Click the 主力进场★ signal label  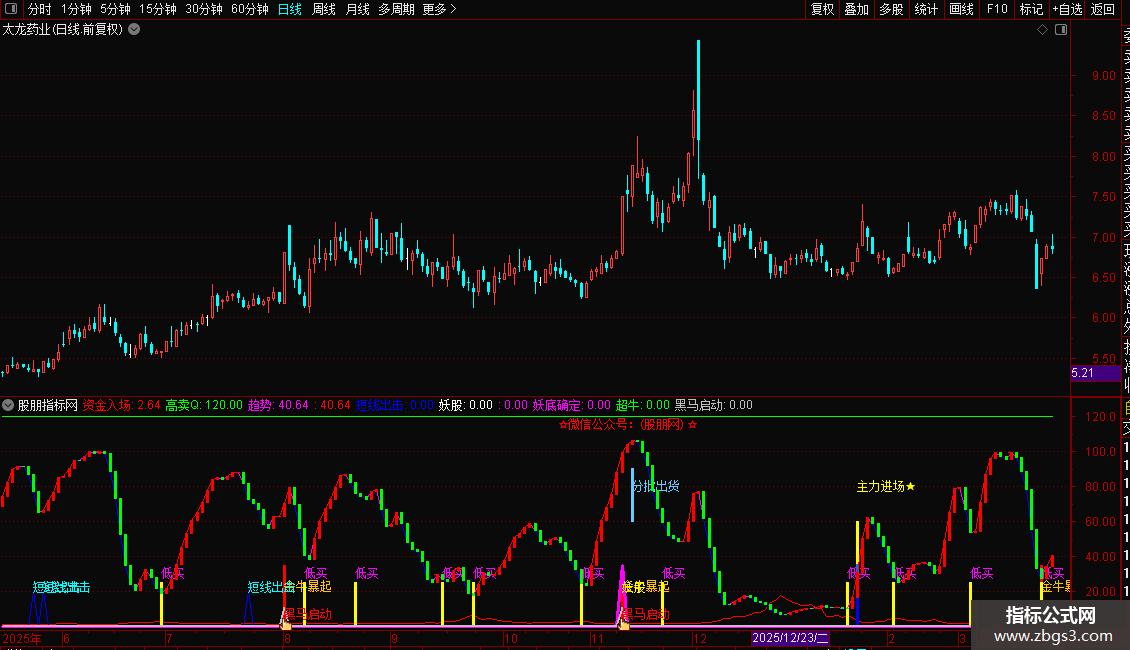pos(886,486)
